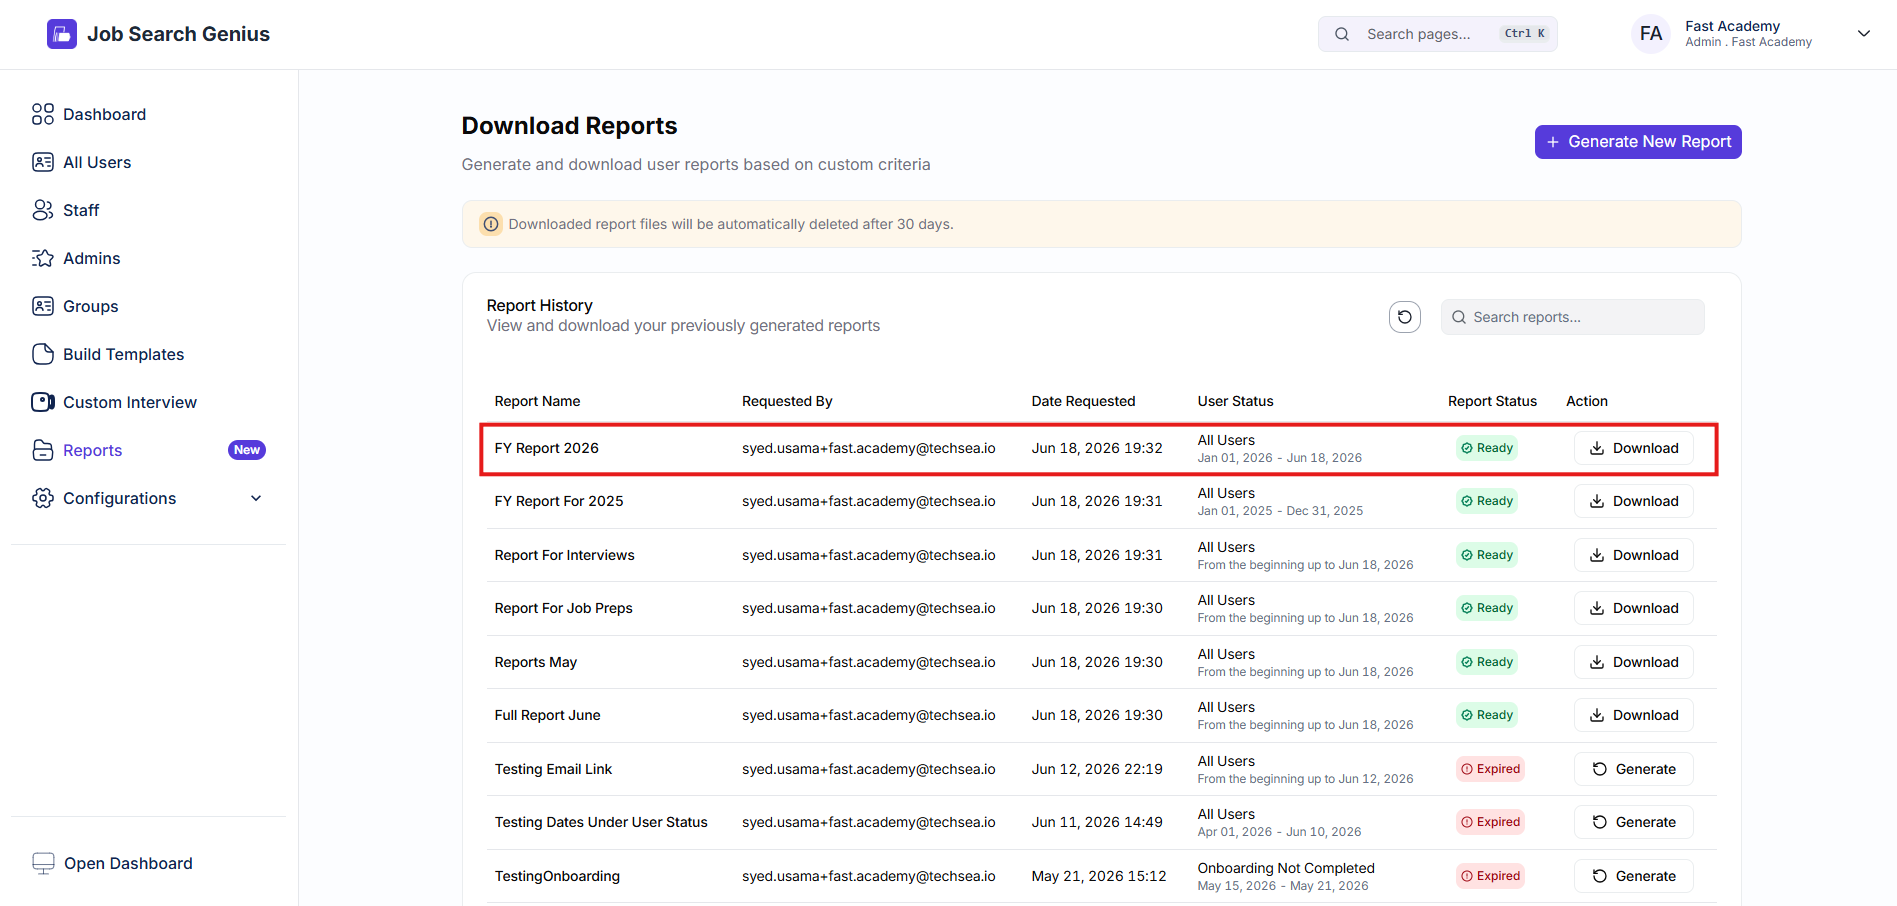Image resolution: width=1897 pixels, height=906 pixels.
Task: Click the Job Search Genius logo icon
Action: coord(62,34)
